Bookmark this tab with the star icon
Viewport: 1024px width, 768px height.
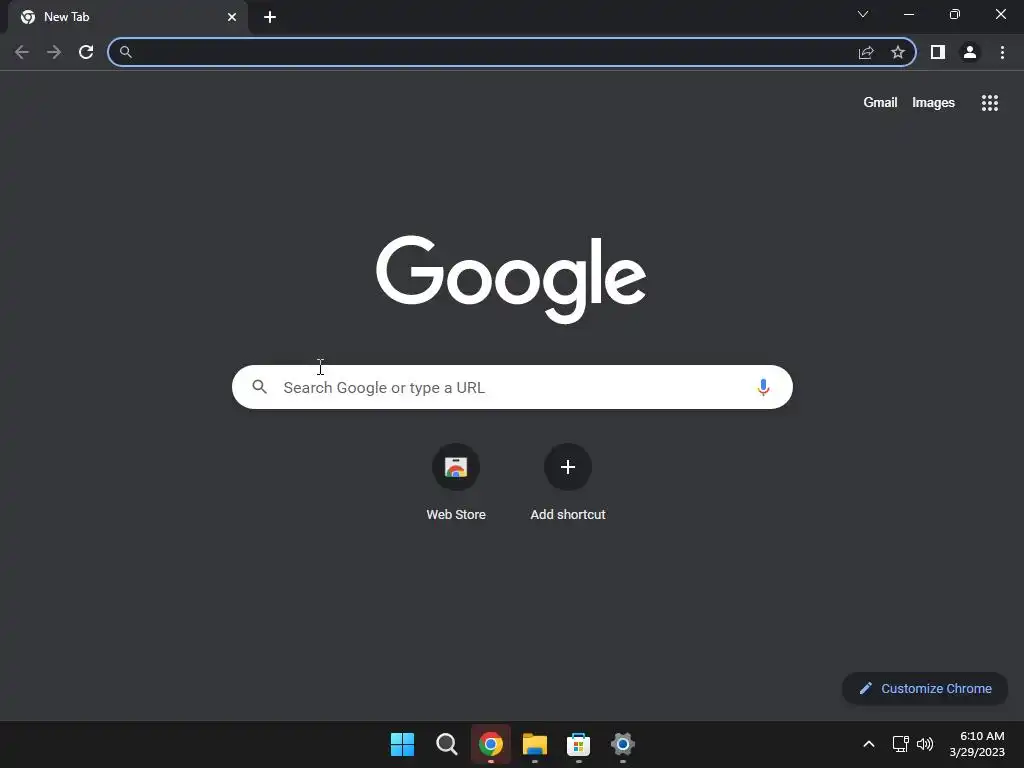[x=898, y=52]
